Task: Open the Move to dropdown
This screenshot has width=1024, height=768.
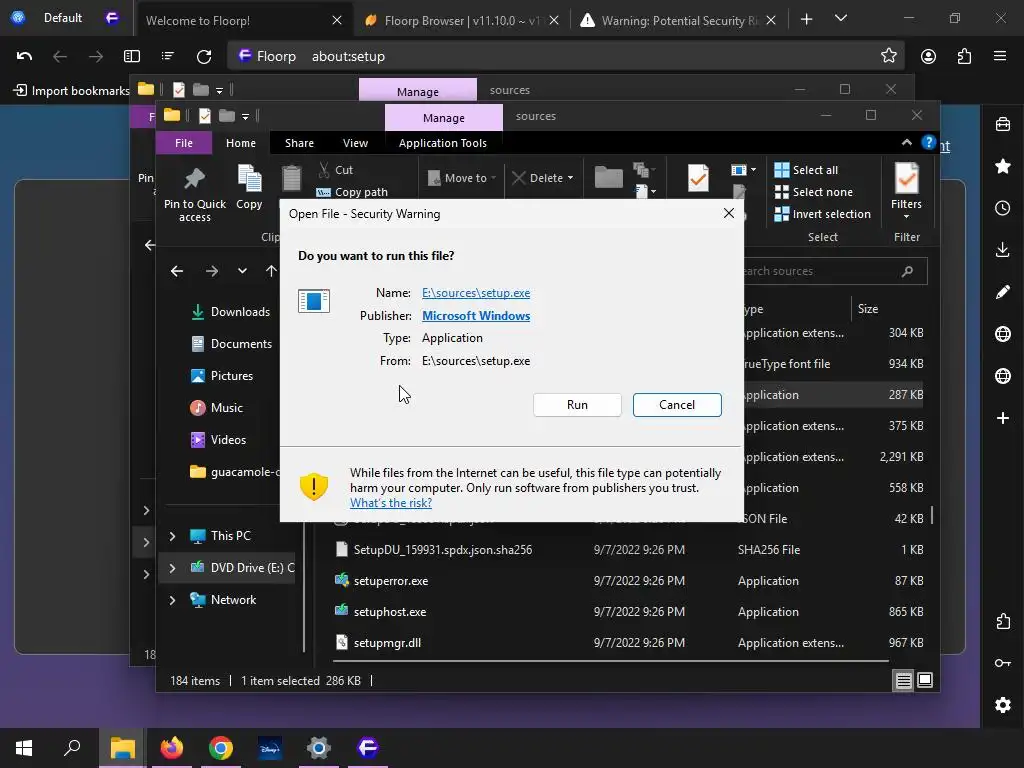Action: 462,178
